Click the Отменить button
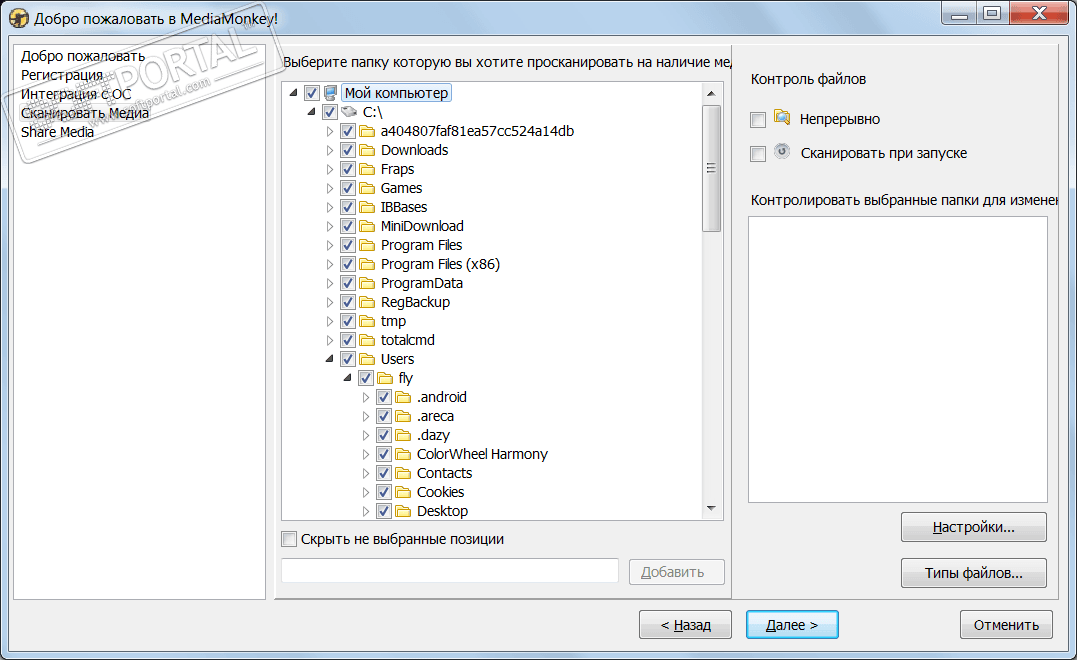Image resolution: width=1077 pixels, height=660 pixels. 1006,625
